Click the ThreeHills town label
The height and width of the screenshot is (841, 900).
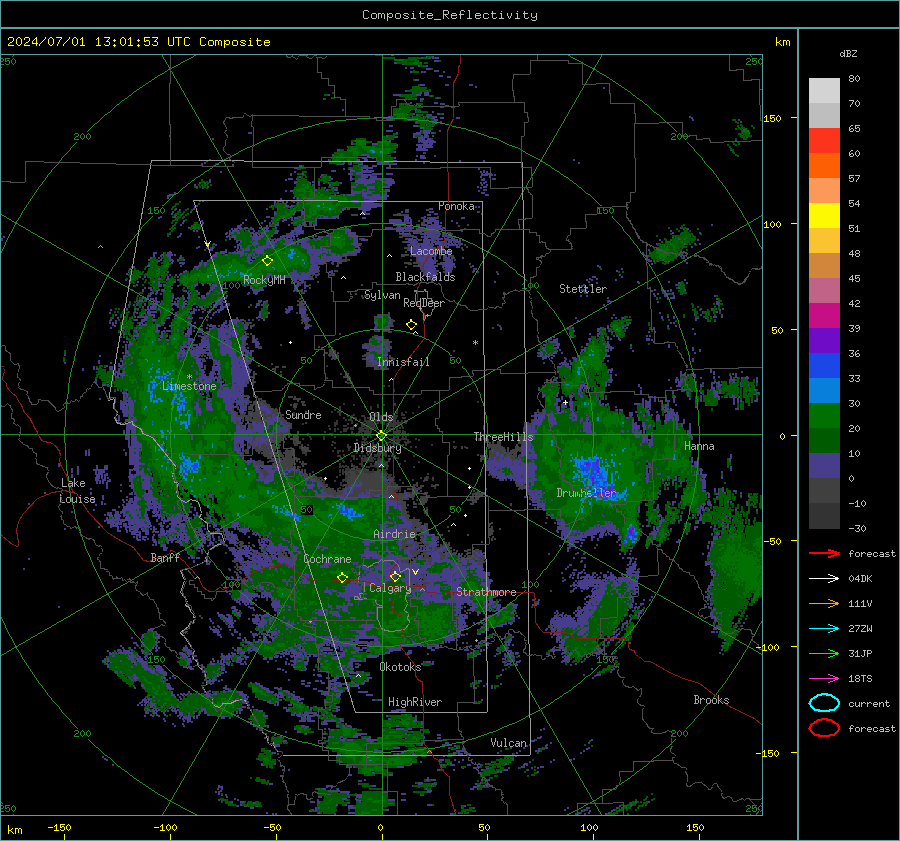503,437
